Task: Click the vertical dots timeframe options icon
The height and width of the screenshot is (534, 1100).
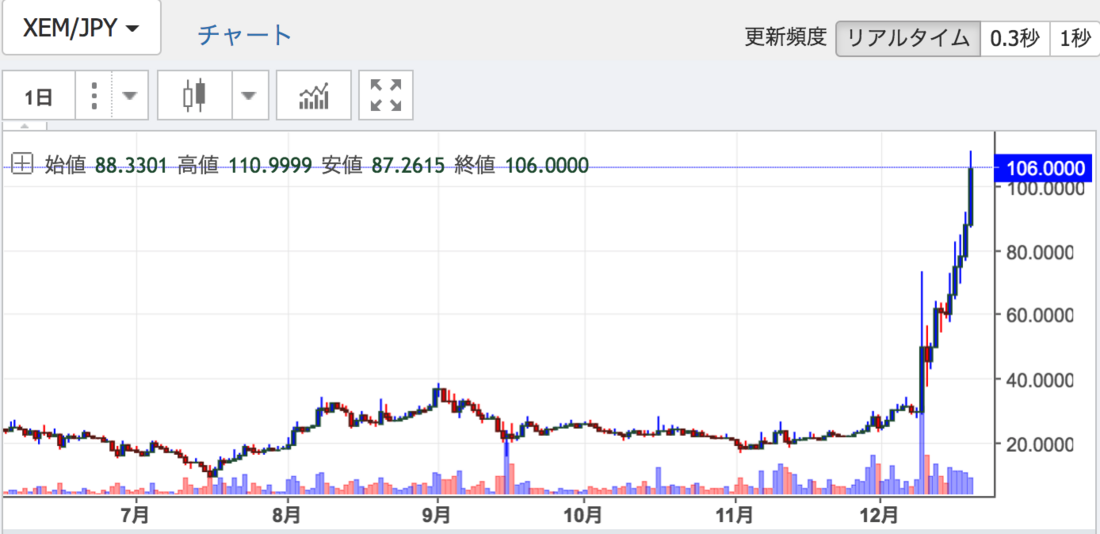Action: click(94, 95)
